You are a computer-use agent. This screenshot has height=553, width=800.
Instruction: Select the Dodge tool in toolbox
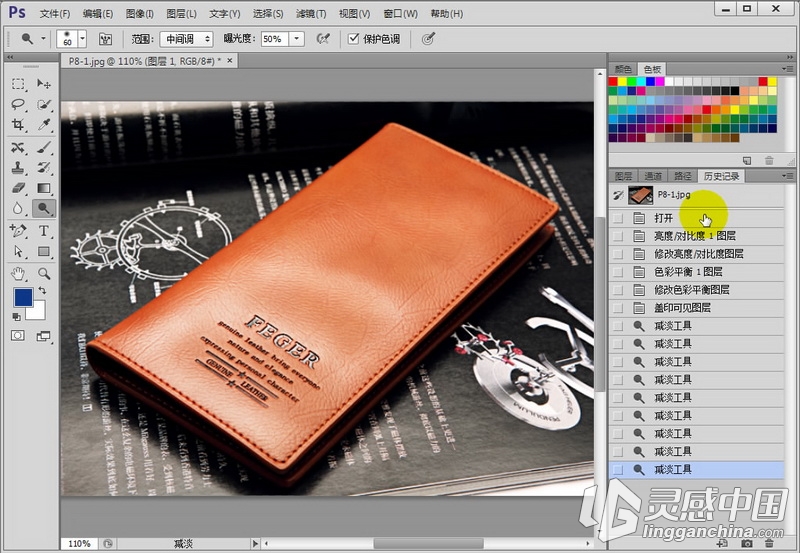pyautogui.click(x=44, y=208)
